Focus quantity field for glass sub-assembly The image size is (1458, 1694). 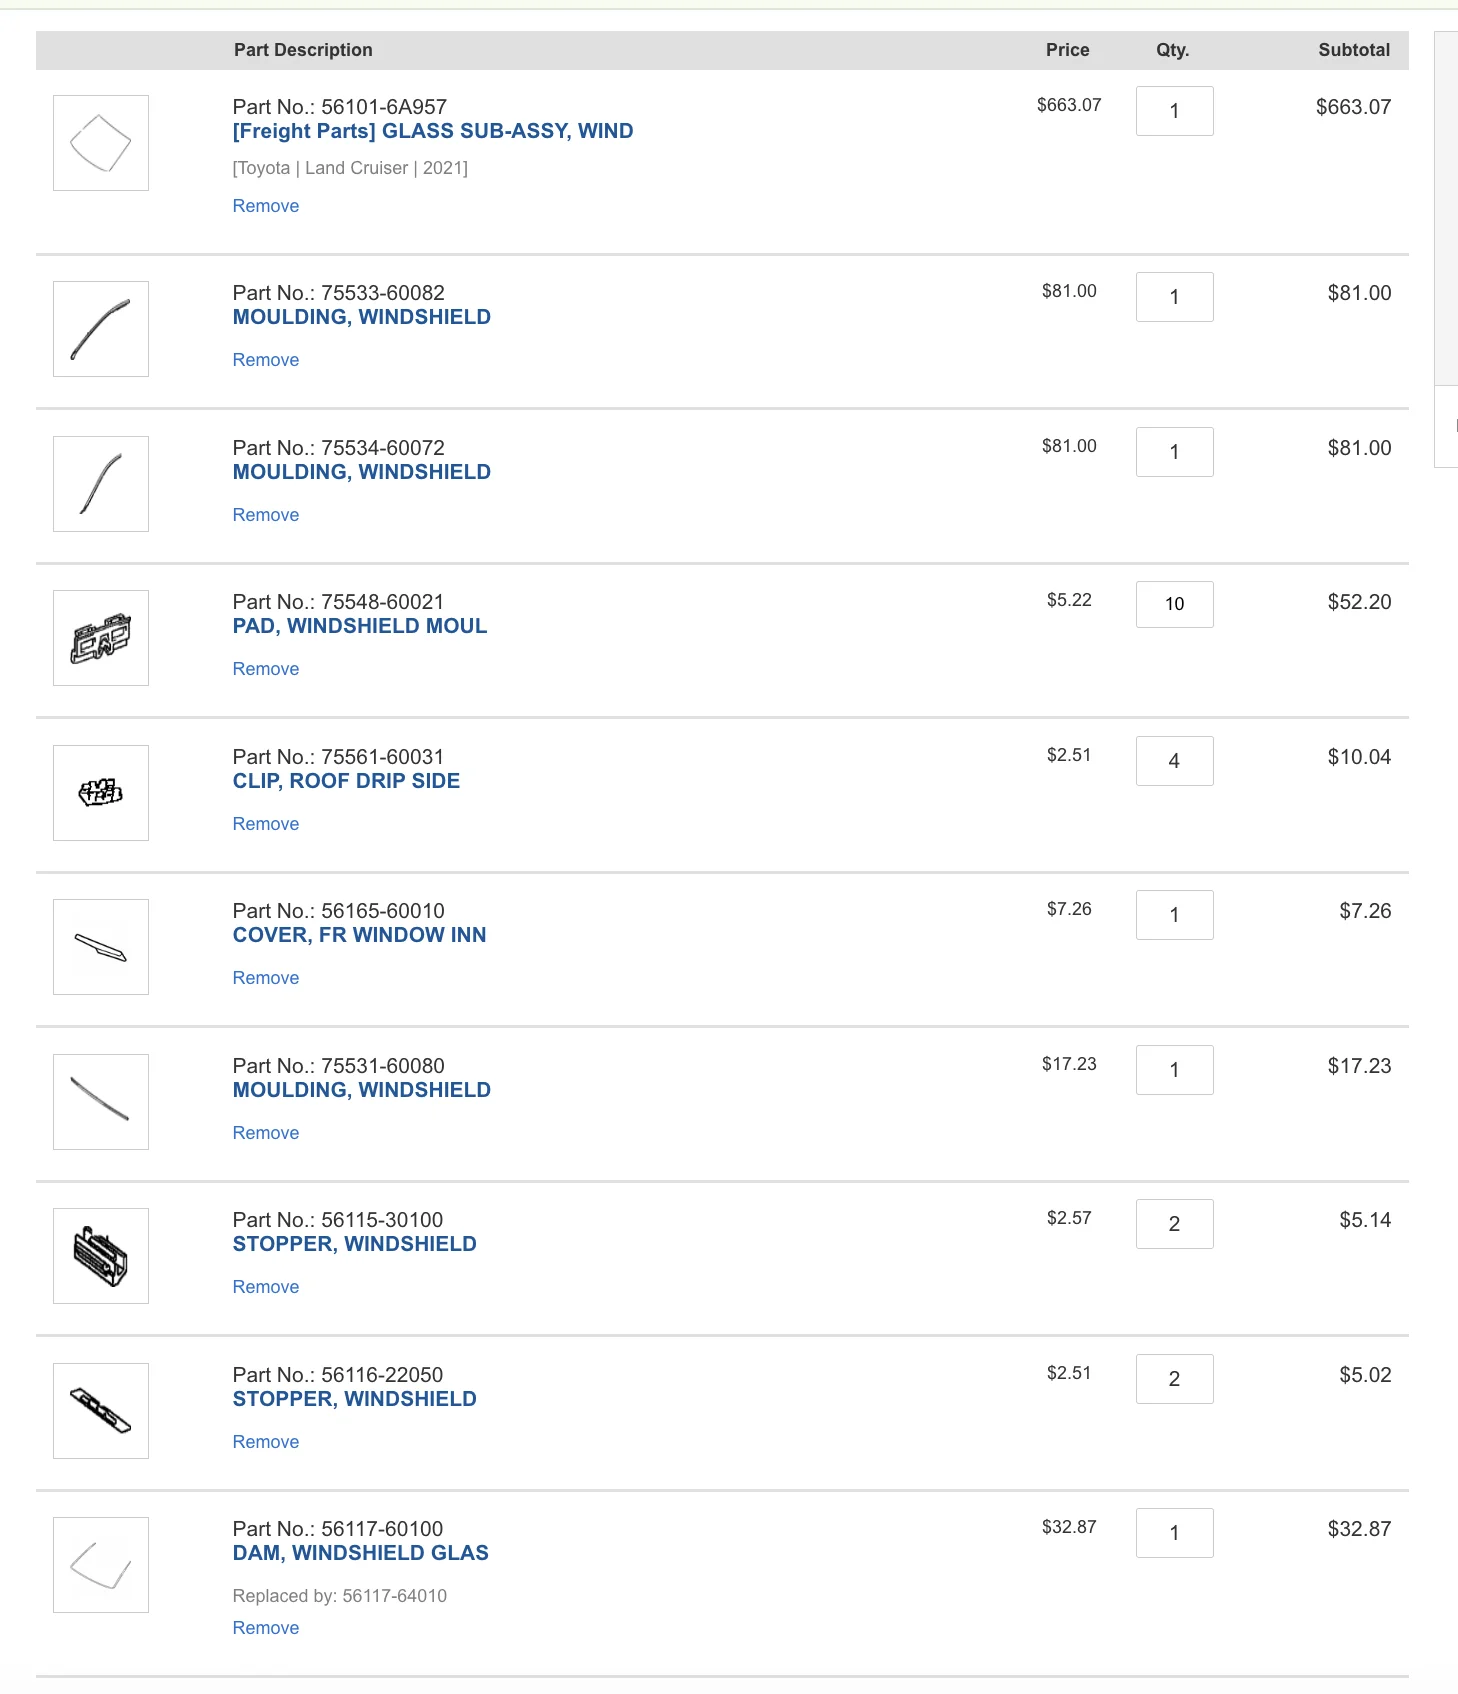tap(1174, 111)
